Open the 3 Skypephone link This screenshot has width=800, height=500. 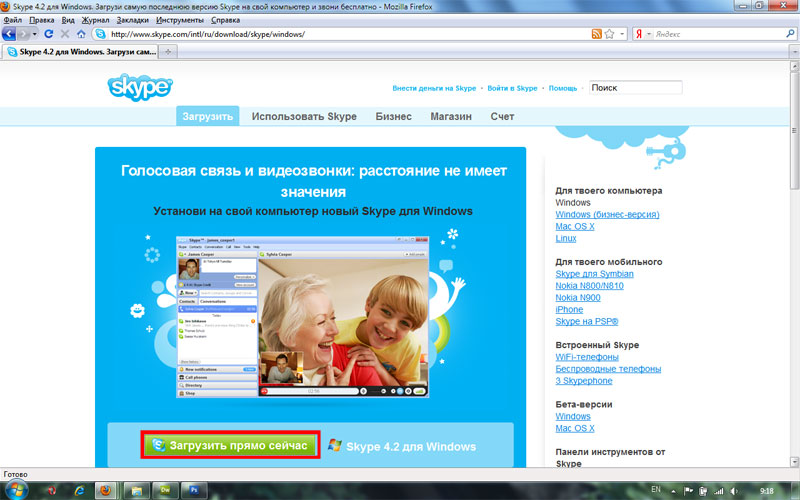[x=584, y=381]
